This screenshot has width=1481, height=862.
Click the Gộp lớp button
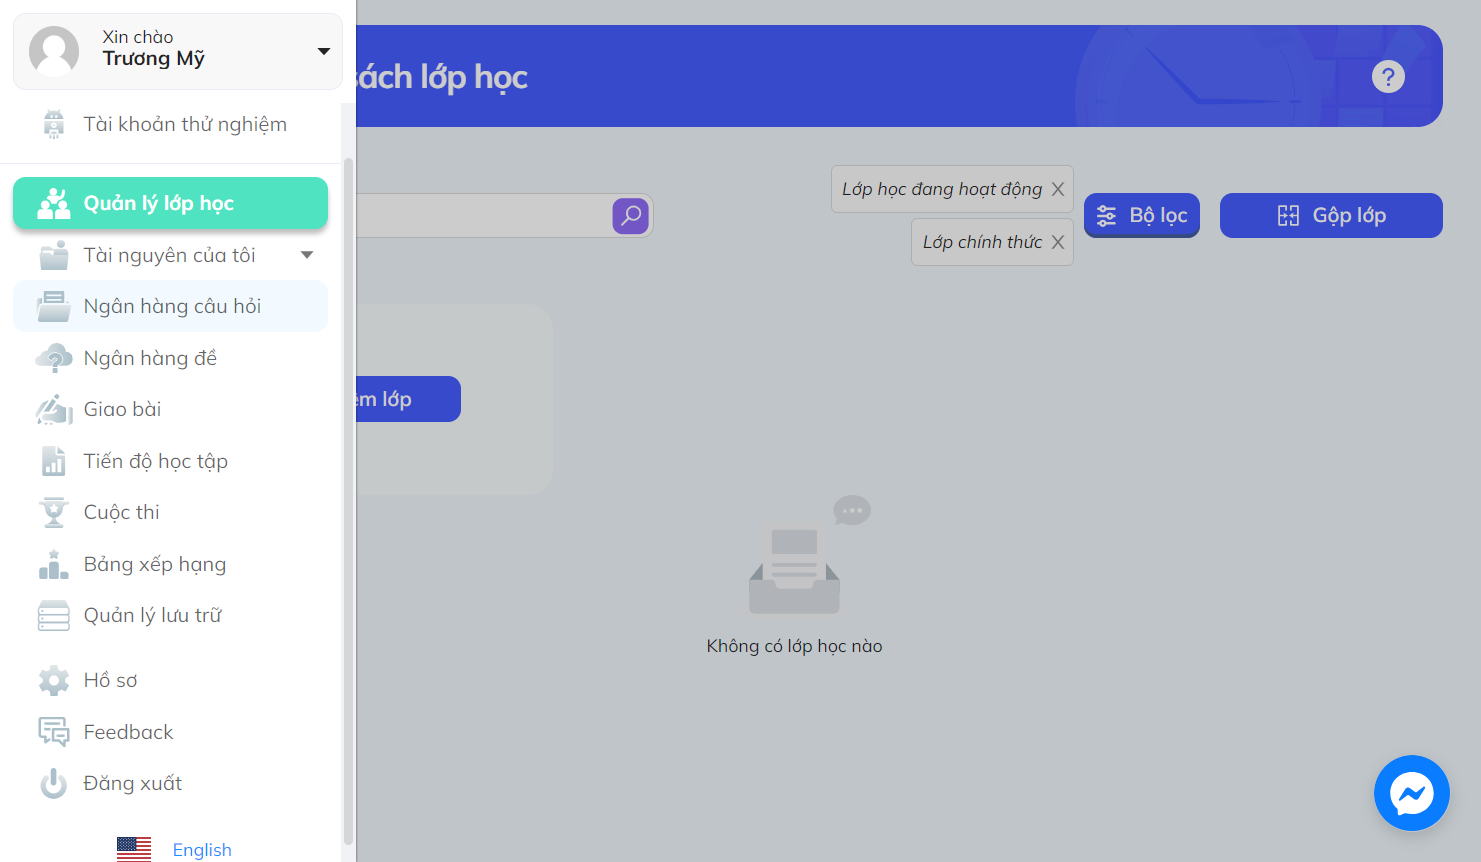click(x=1331, y=215)
